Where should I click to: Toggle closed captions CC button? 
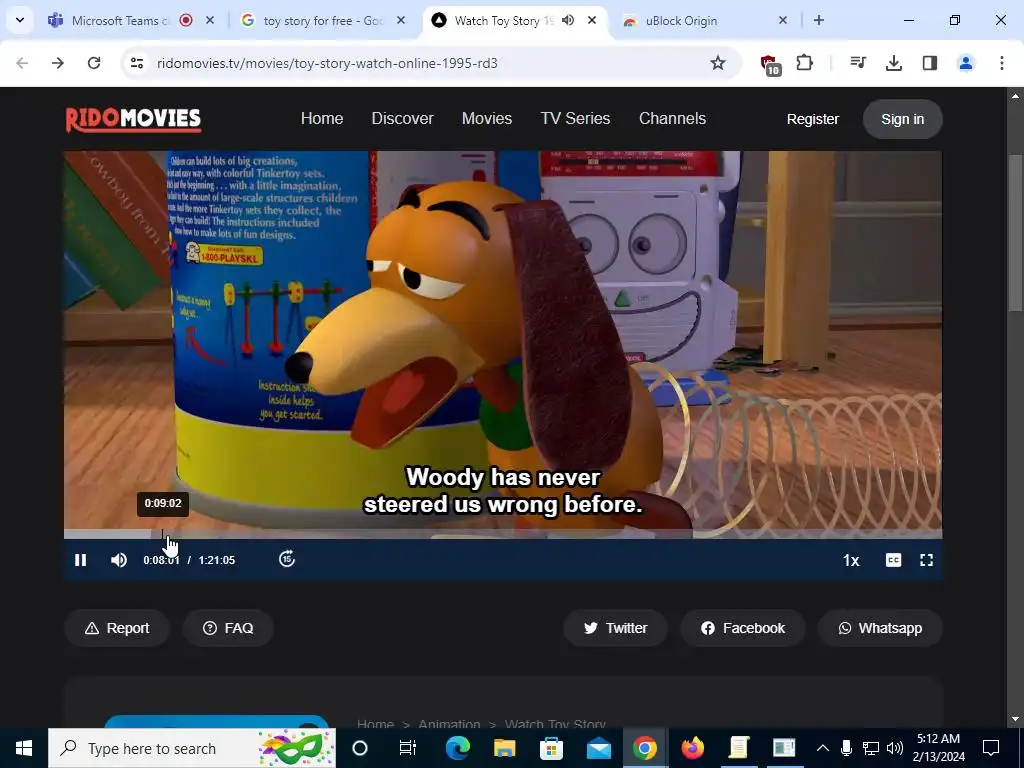pyautogui.click(x=893, y=560)
